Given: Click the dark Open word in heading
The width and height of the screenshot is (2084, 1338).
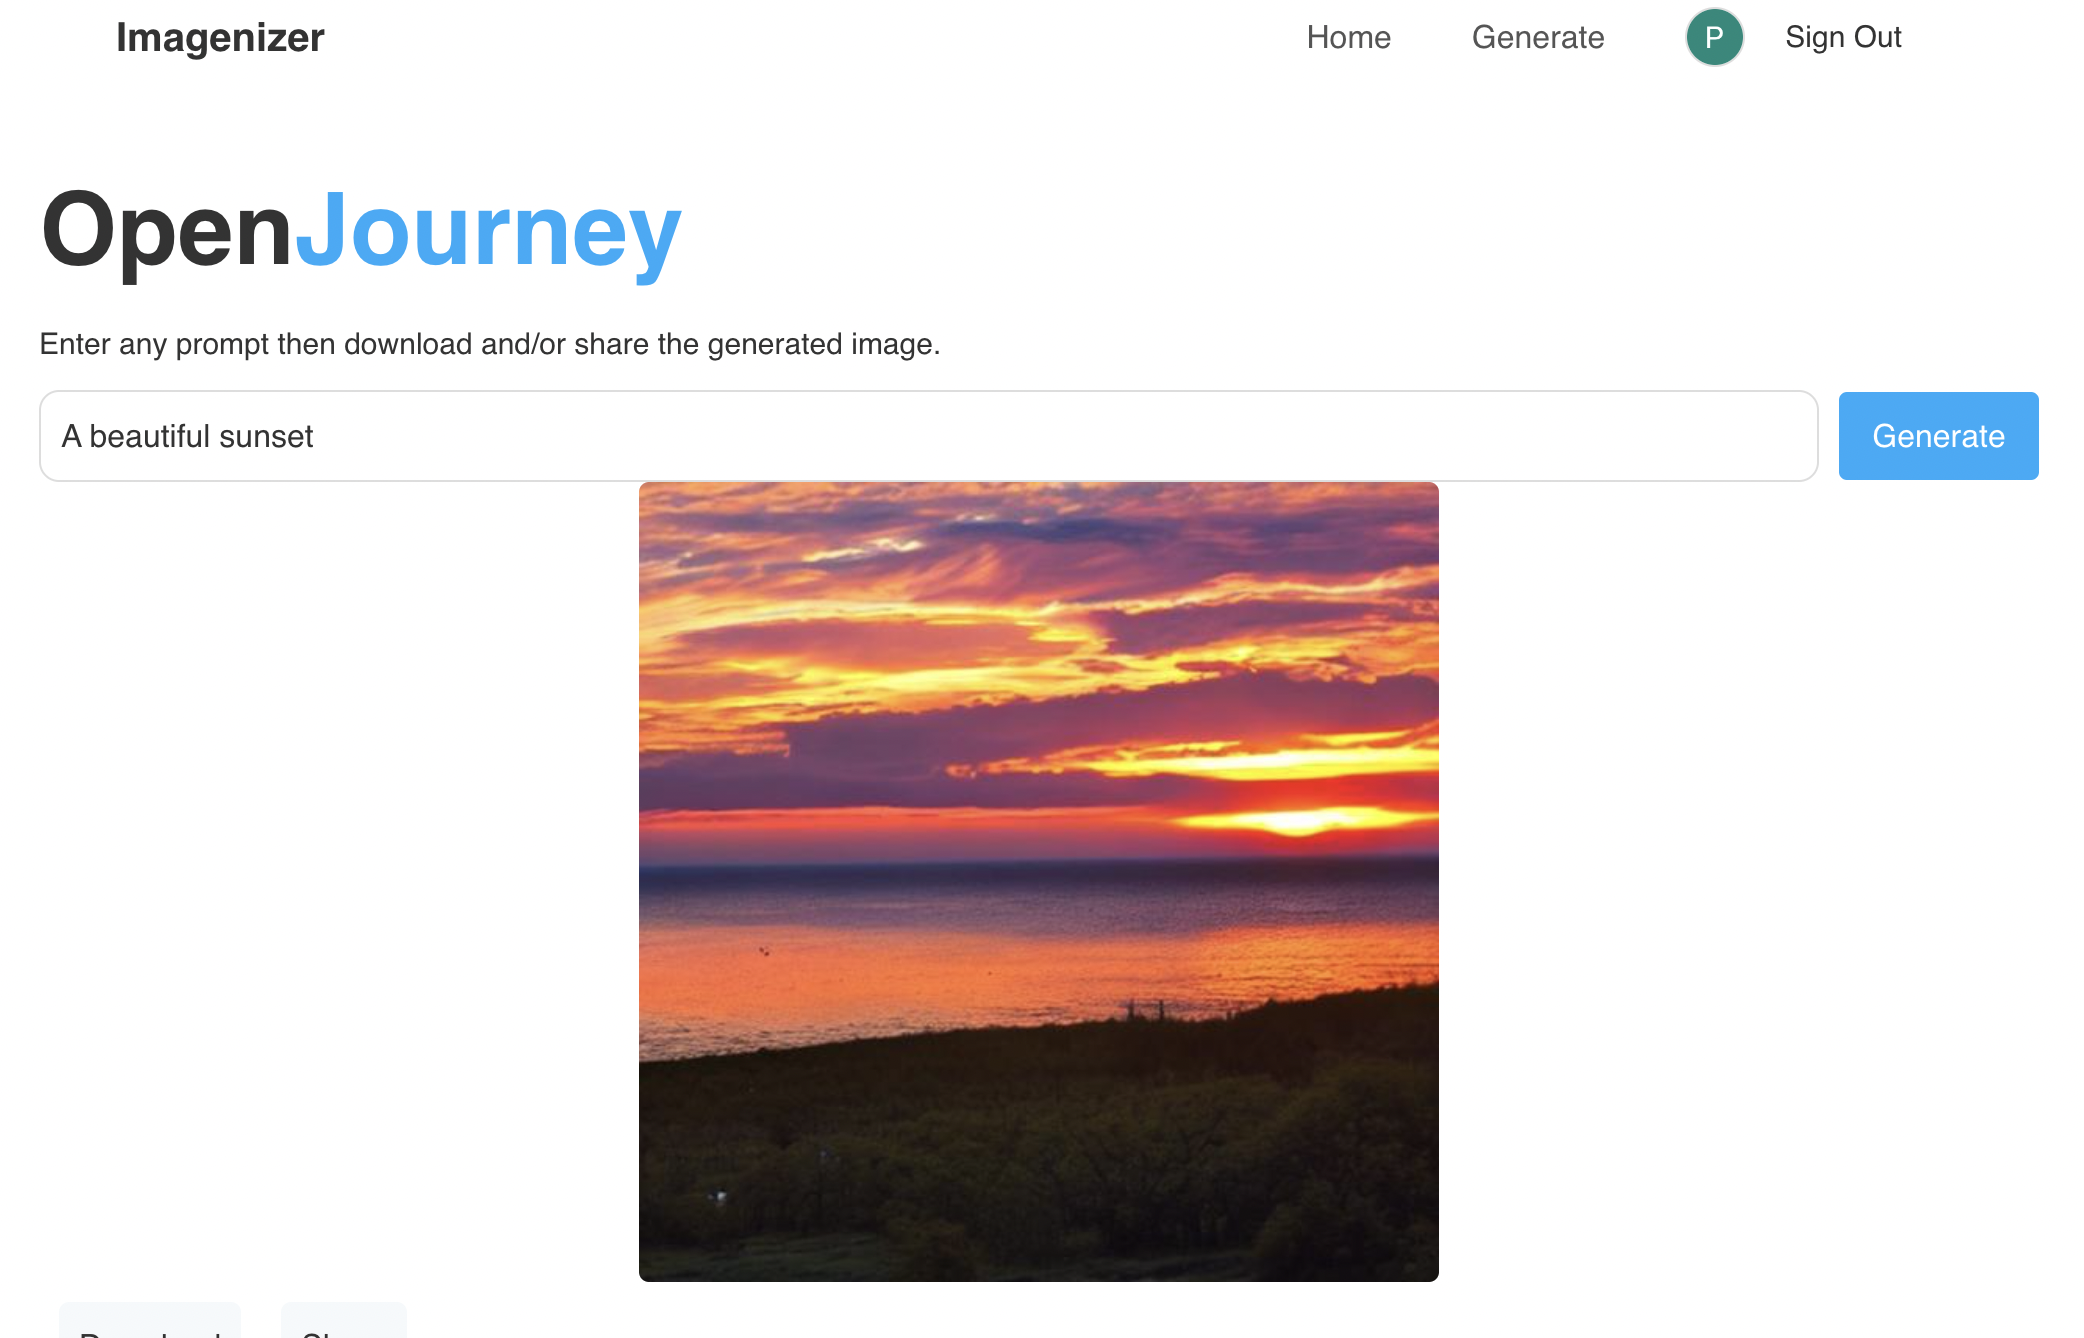Looking at the screenshot, I should [167, 231].
